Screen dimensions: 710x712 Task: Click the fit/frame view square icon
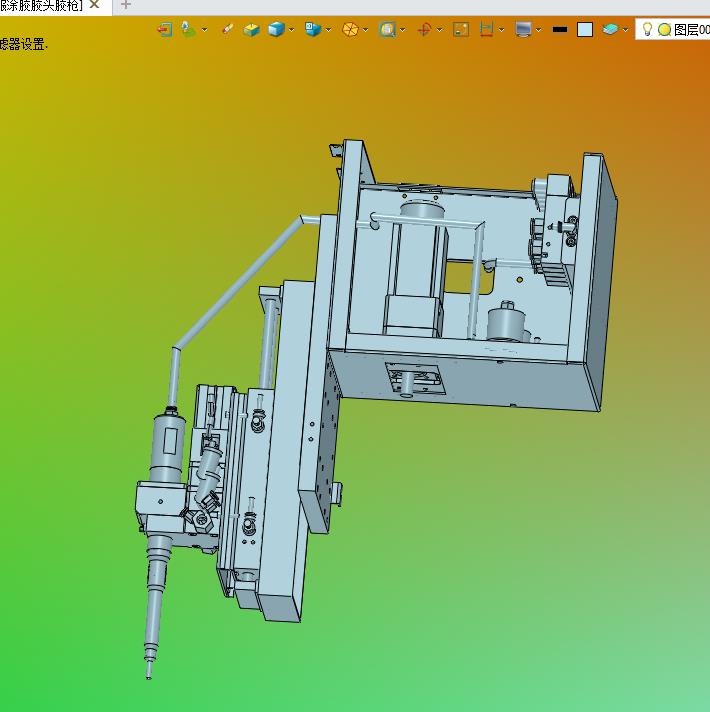461,30
